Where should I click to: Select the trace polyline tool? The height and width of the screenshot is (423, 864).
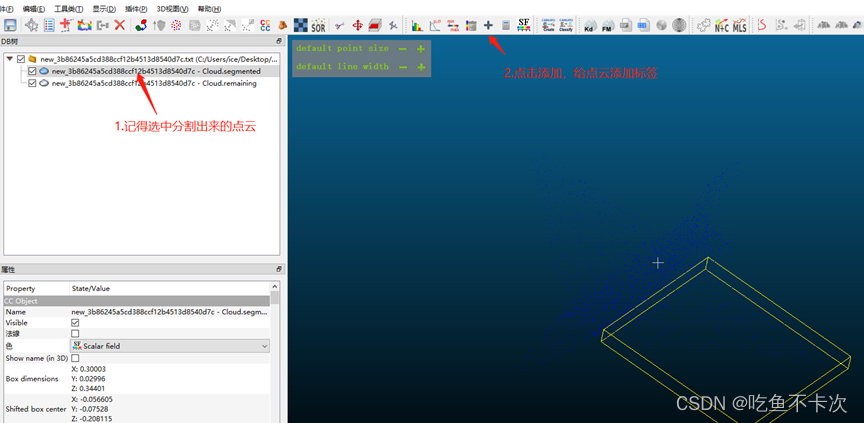click(67, 25)
